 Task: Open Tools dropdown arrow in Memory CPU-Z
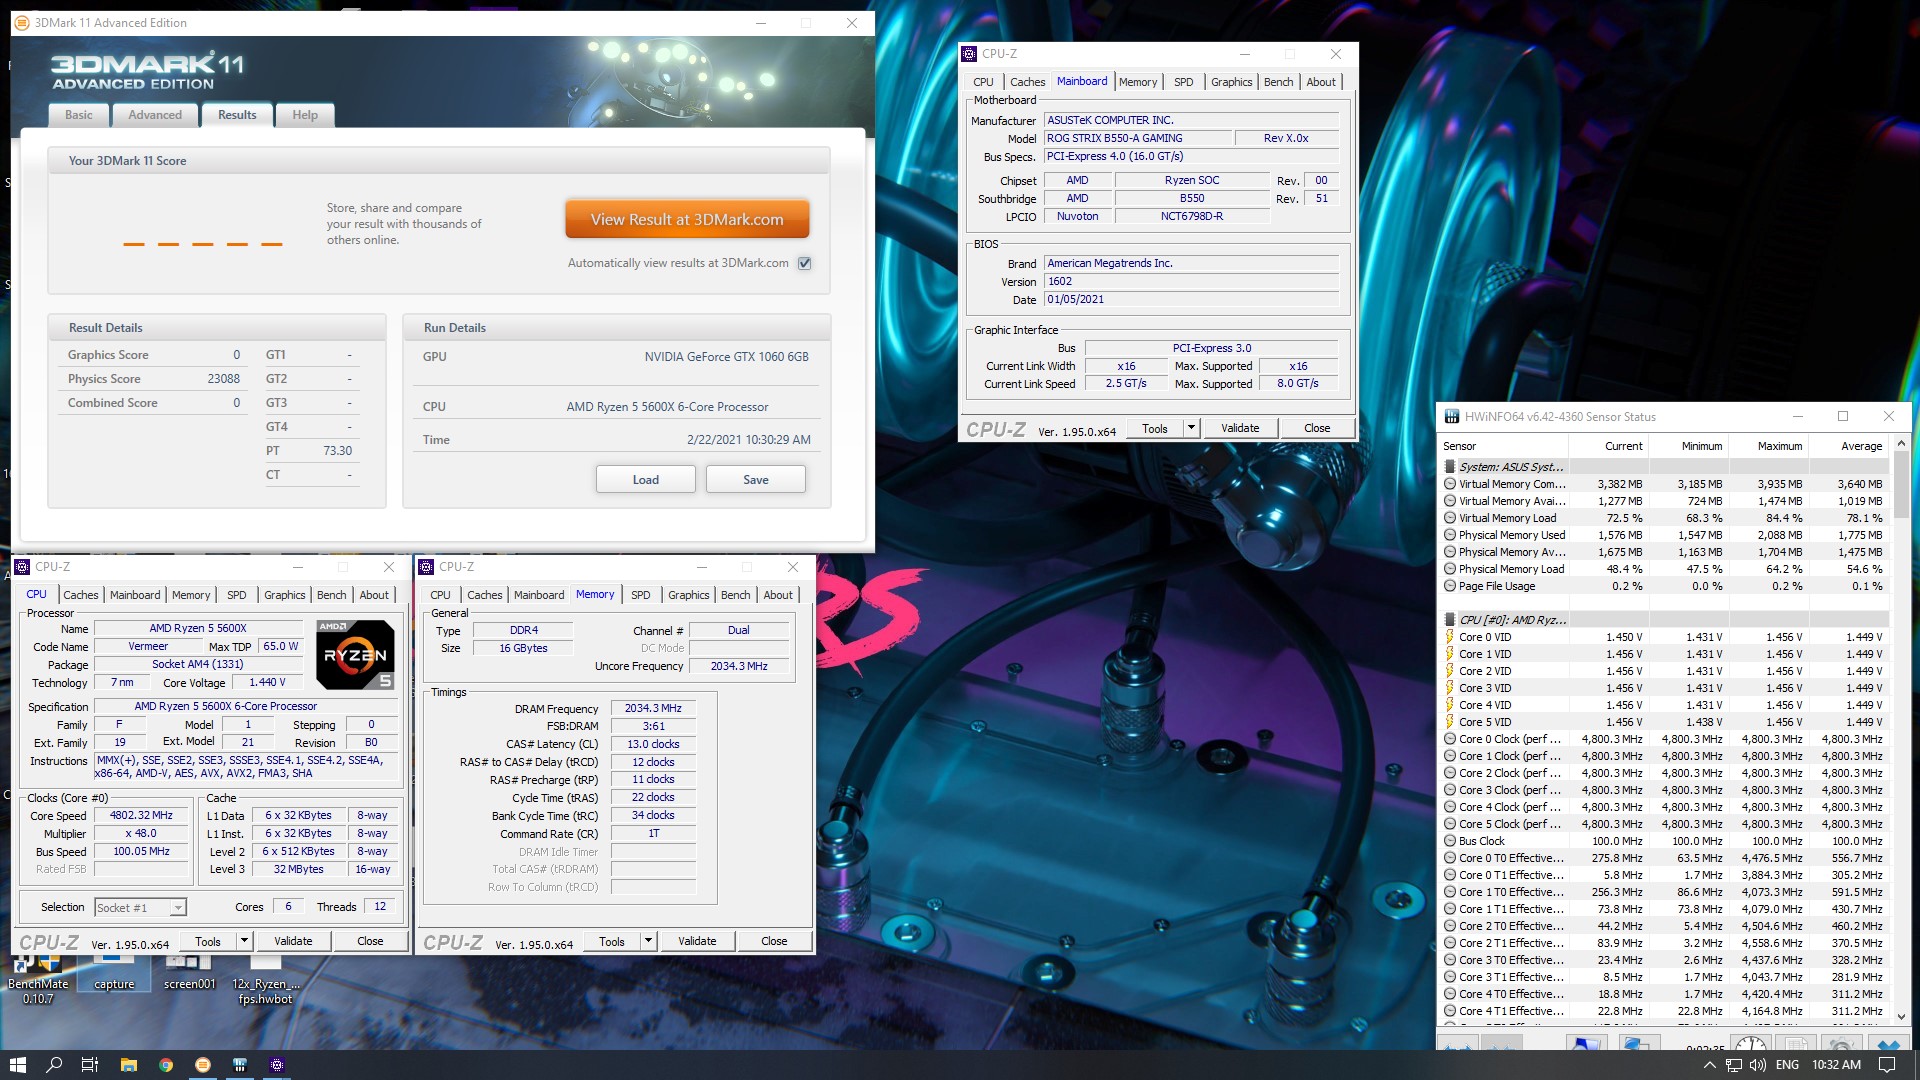648,941
